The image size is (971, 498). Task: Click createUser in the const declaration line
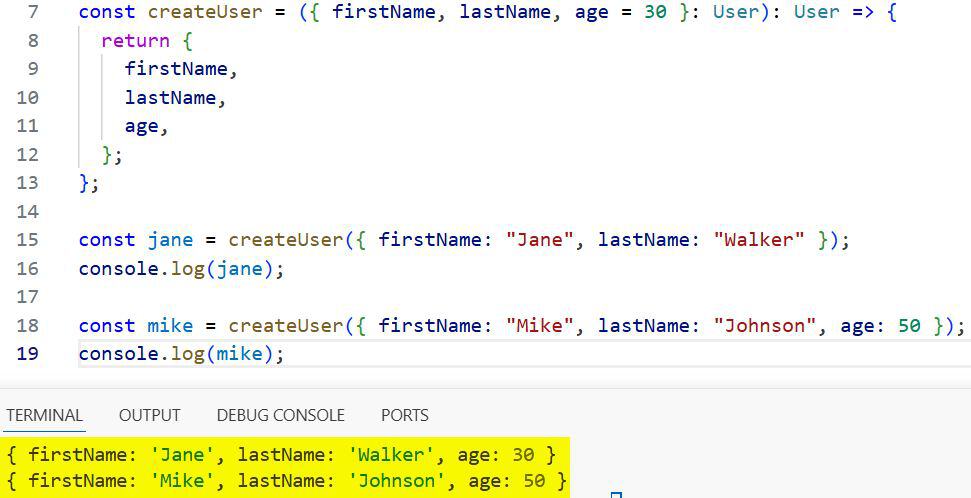(205, 12)
